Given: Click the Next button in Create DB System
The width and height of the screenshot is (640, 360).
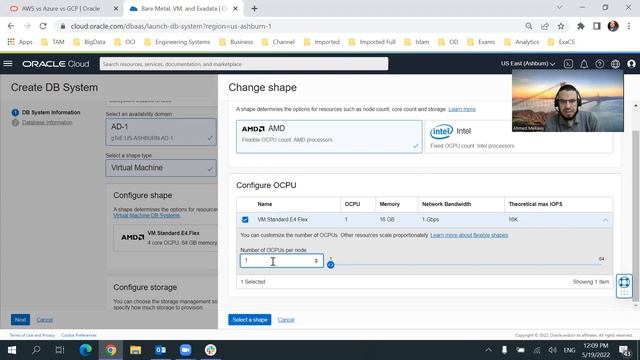Looking at the screenshot, I should [x=20, y=320].
